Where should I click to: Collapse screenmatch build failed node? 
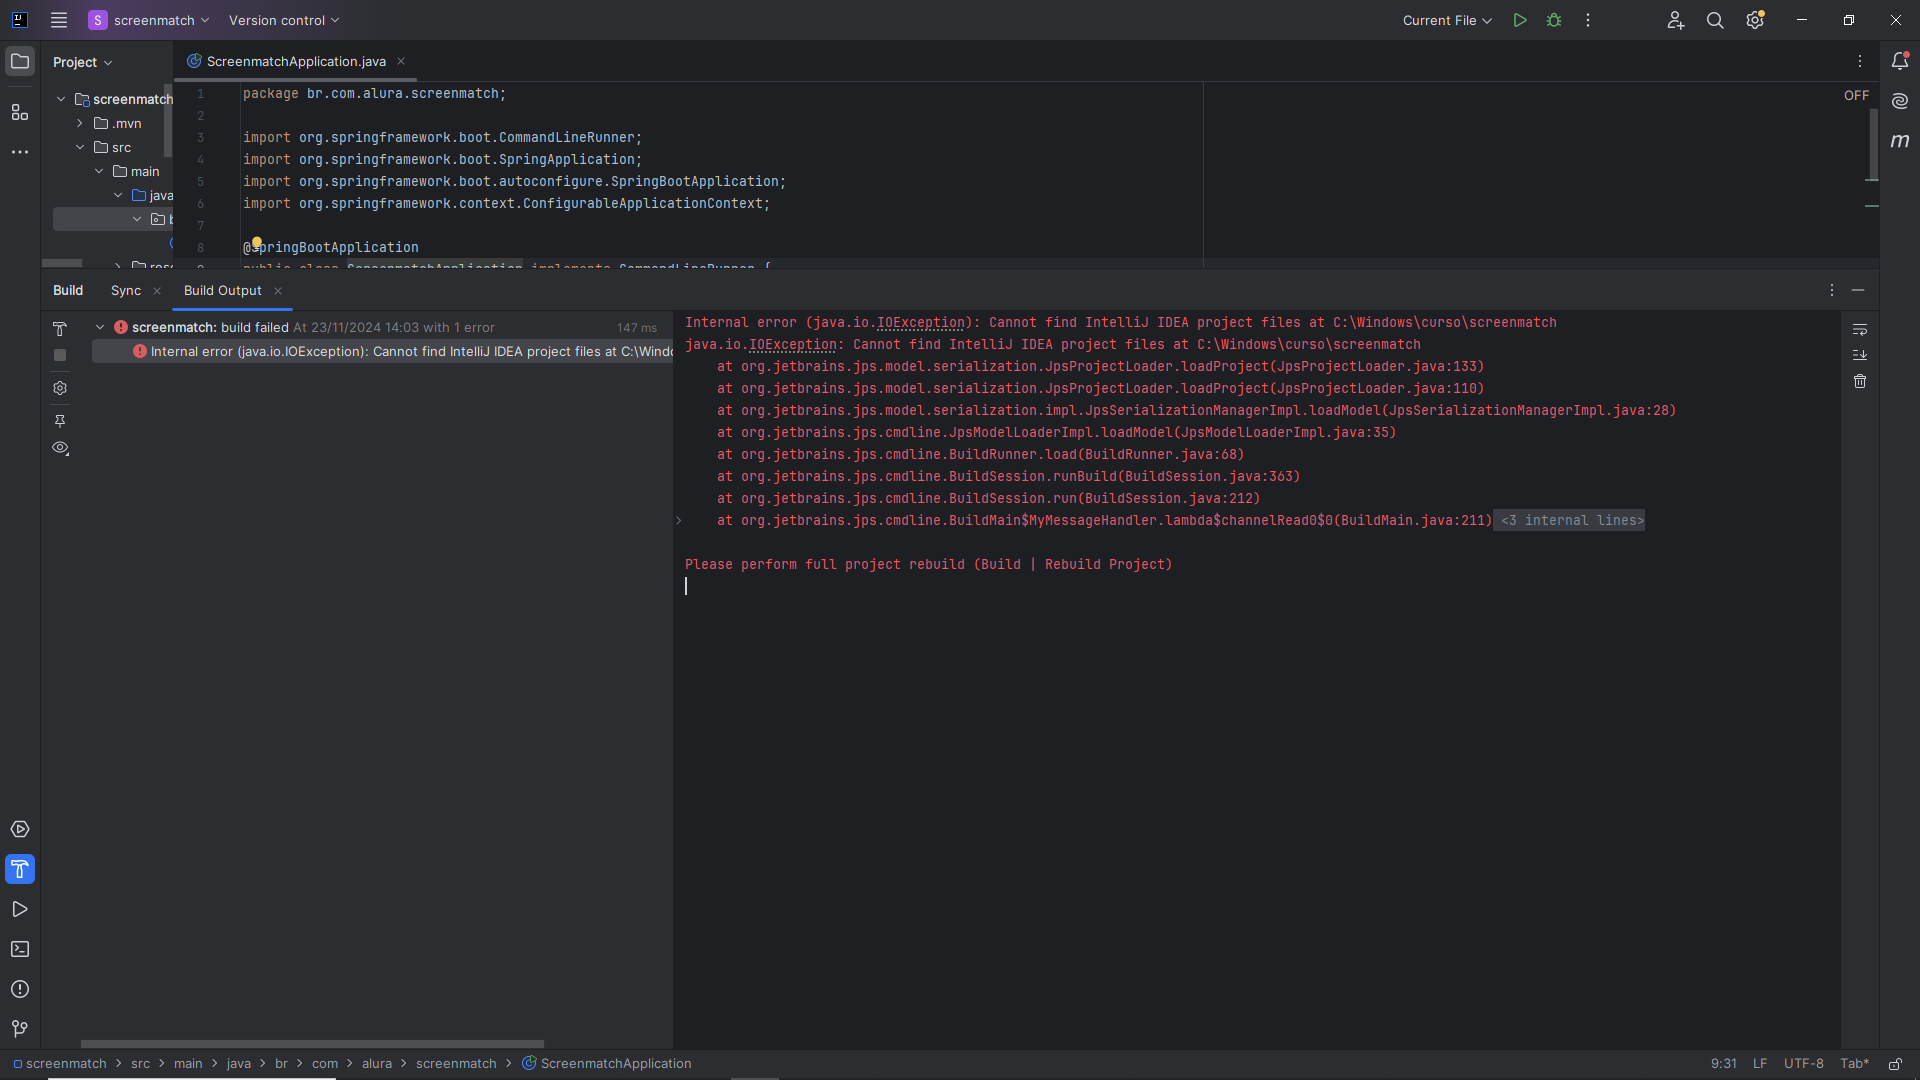tap(100, 327)
